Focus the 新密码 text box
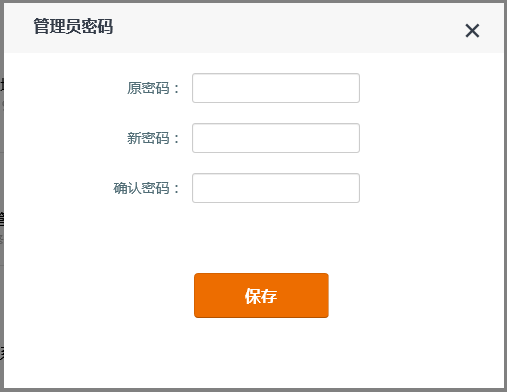Viewport: 507px width, 392px height. coord(276,138)
